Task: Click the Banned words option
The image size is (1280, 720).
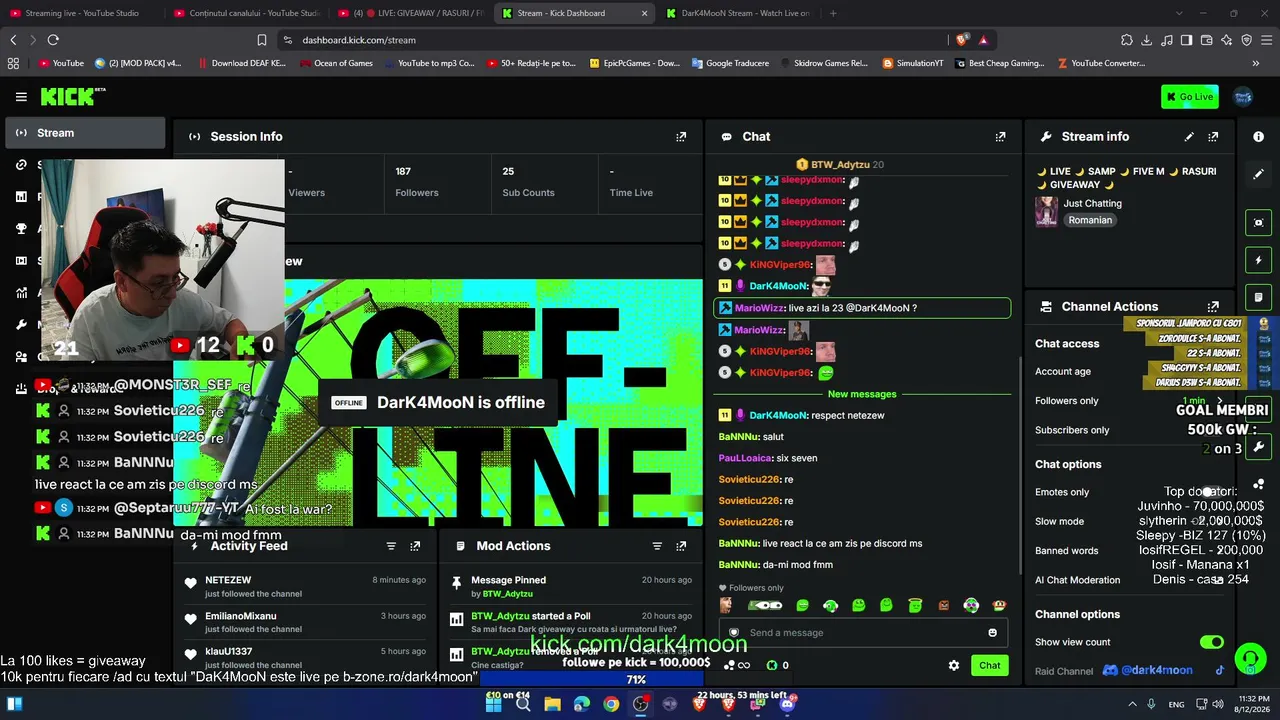Action: point(1066,551)
